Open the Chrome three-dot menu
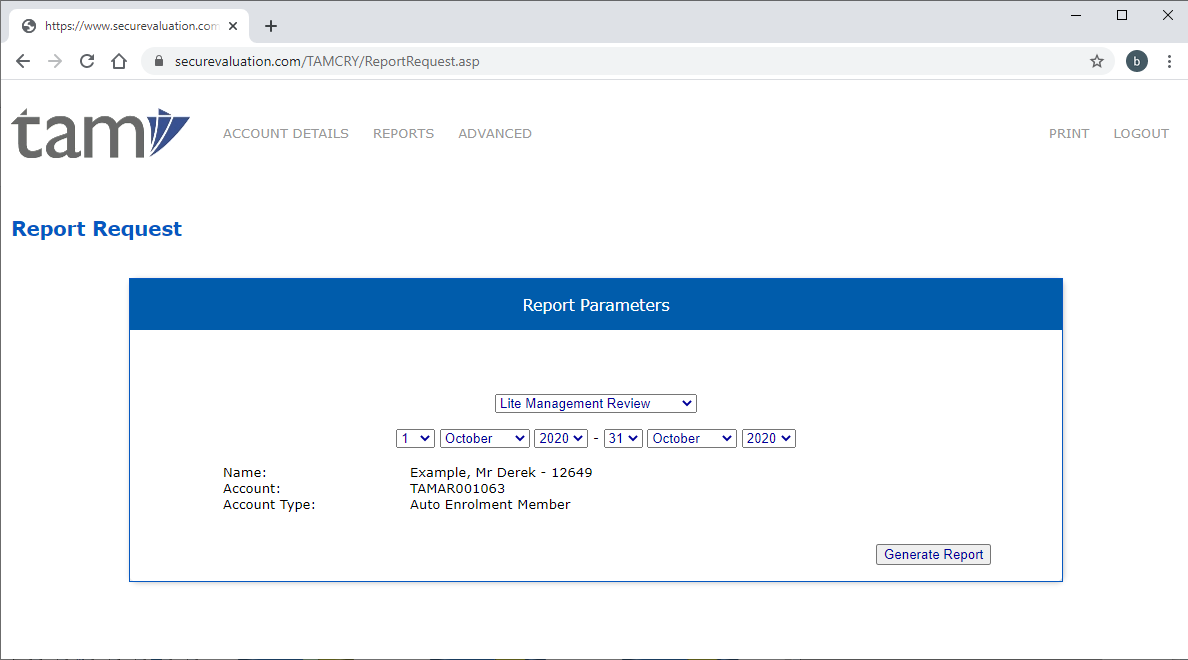Image resolution: width=1188 pixels, height=660 pixels. pyautogui.click(x=1169, y=61)
